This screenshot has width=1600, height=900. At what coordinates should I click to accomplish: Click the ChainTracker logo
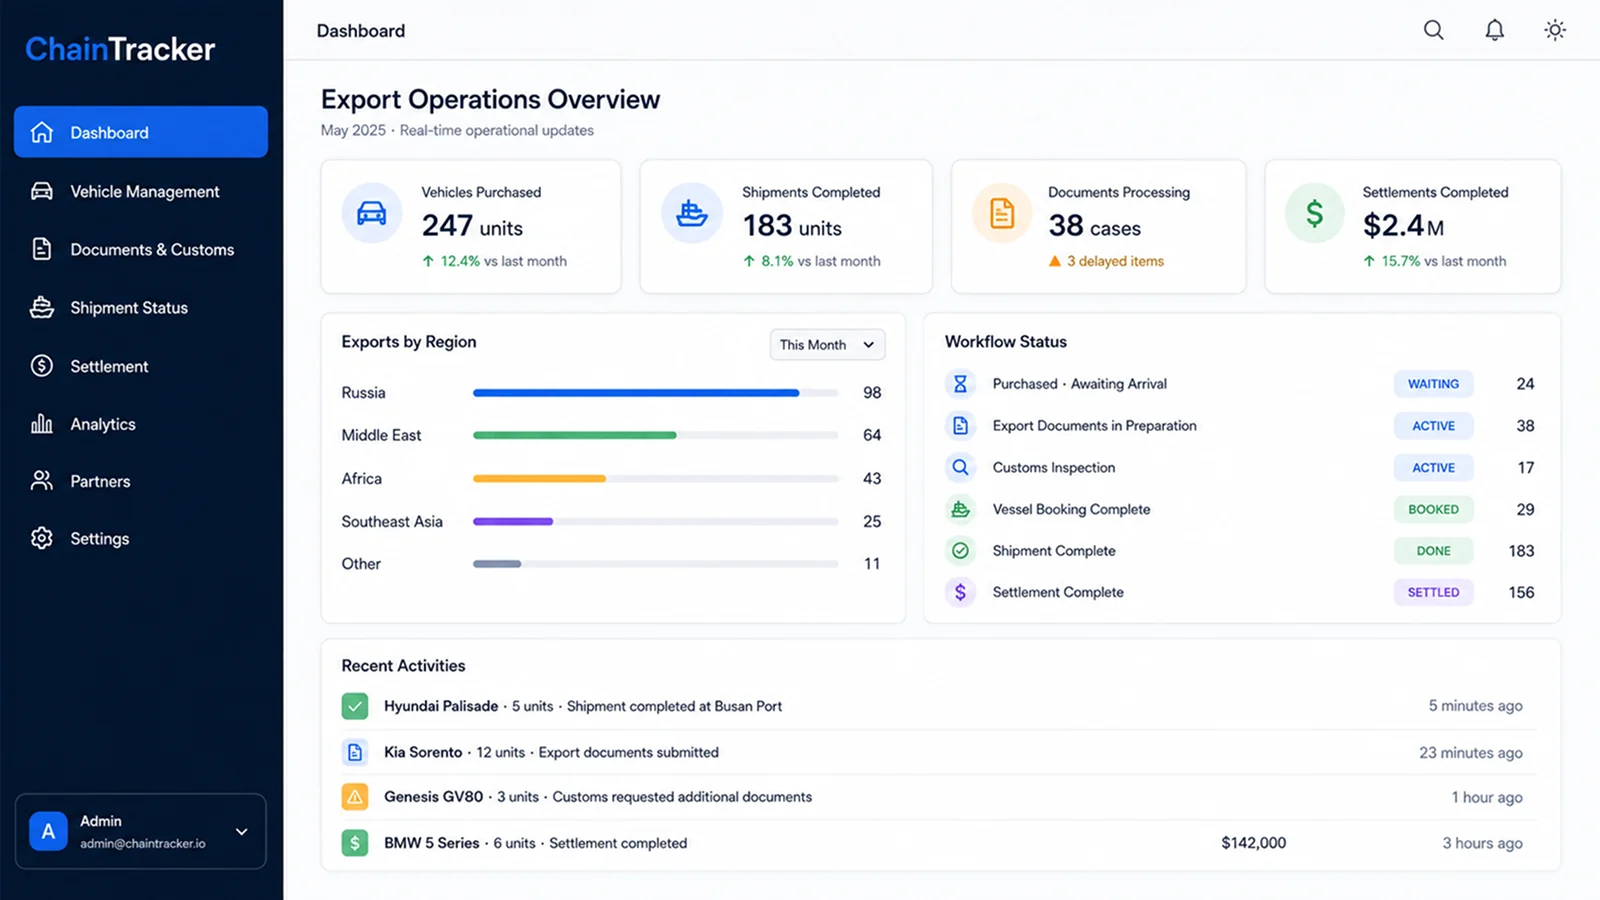(x=120, y=49)
